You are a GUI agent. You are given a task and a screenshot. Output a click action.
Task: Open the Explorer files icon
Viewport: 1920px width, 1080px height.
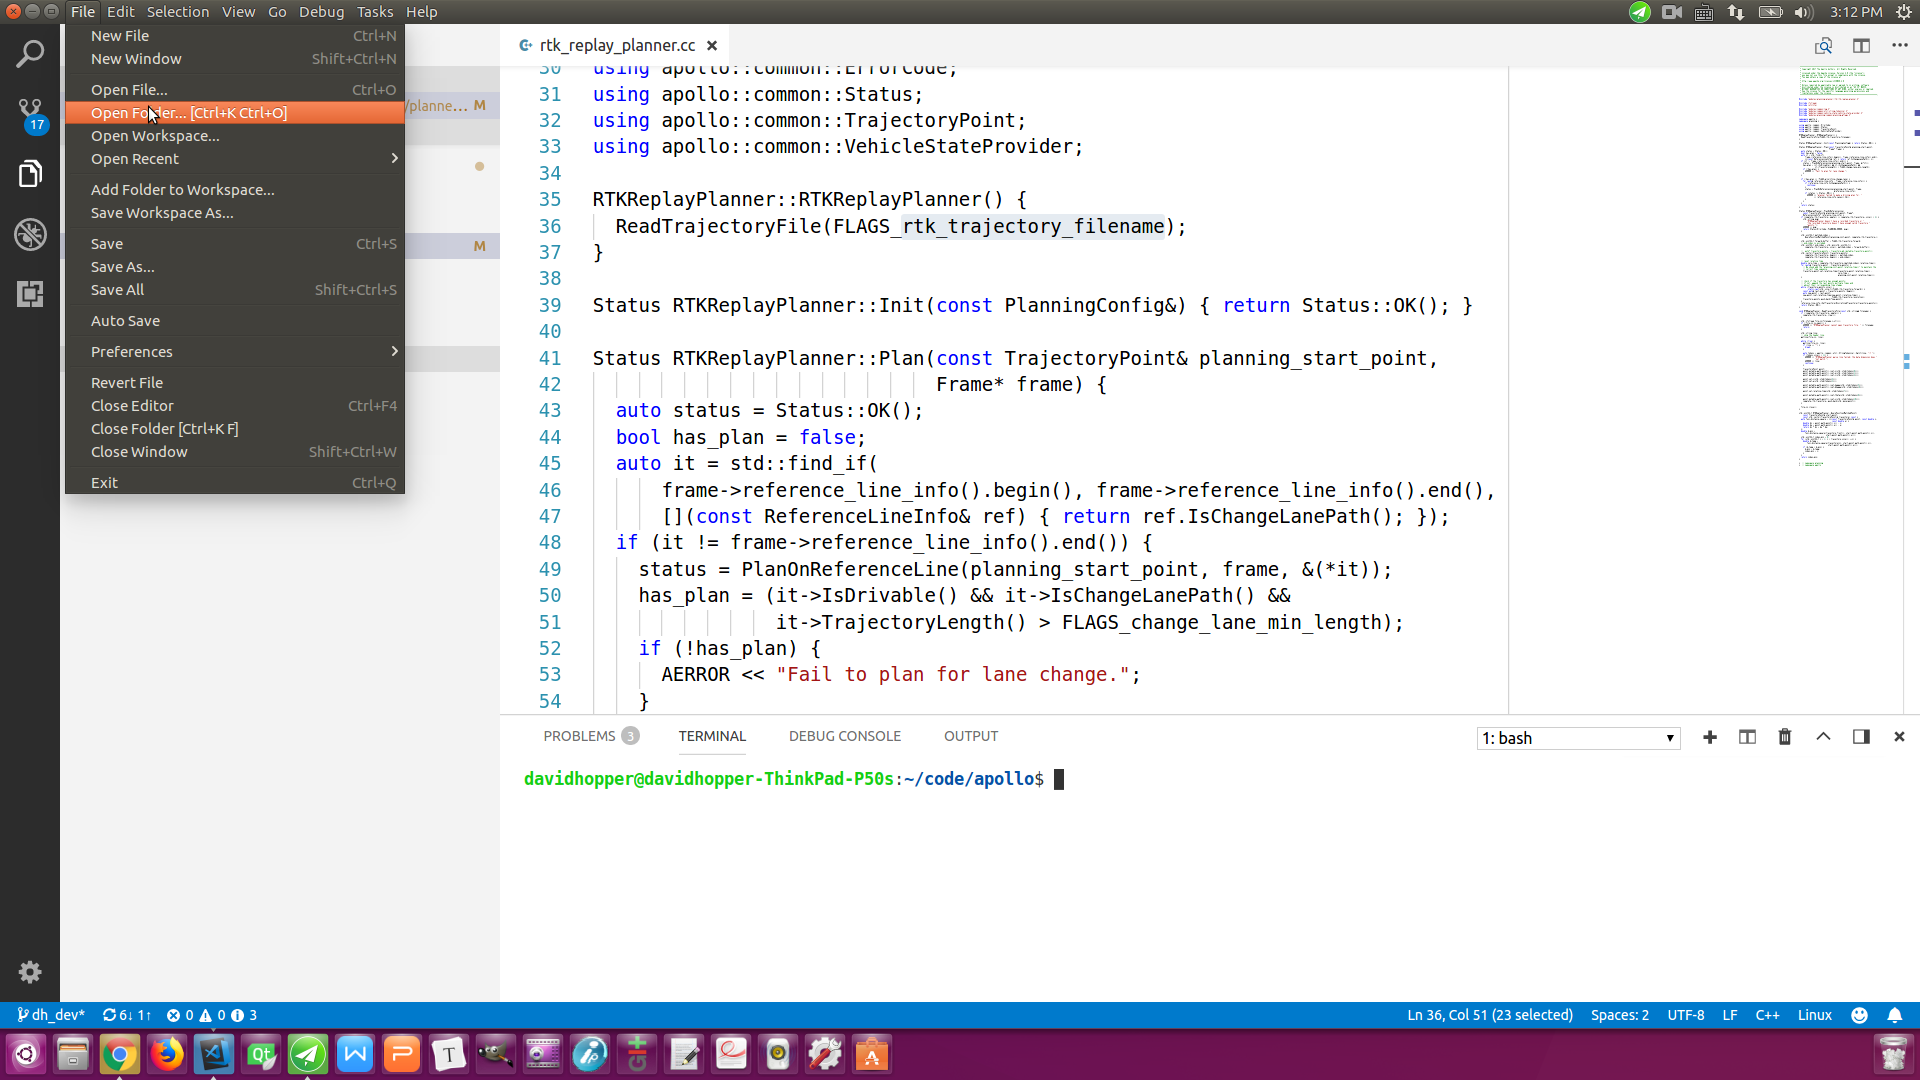(x=30, y=174)
